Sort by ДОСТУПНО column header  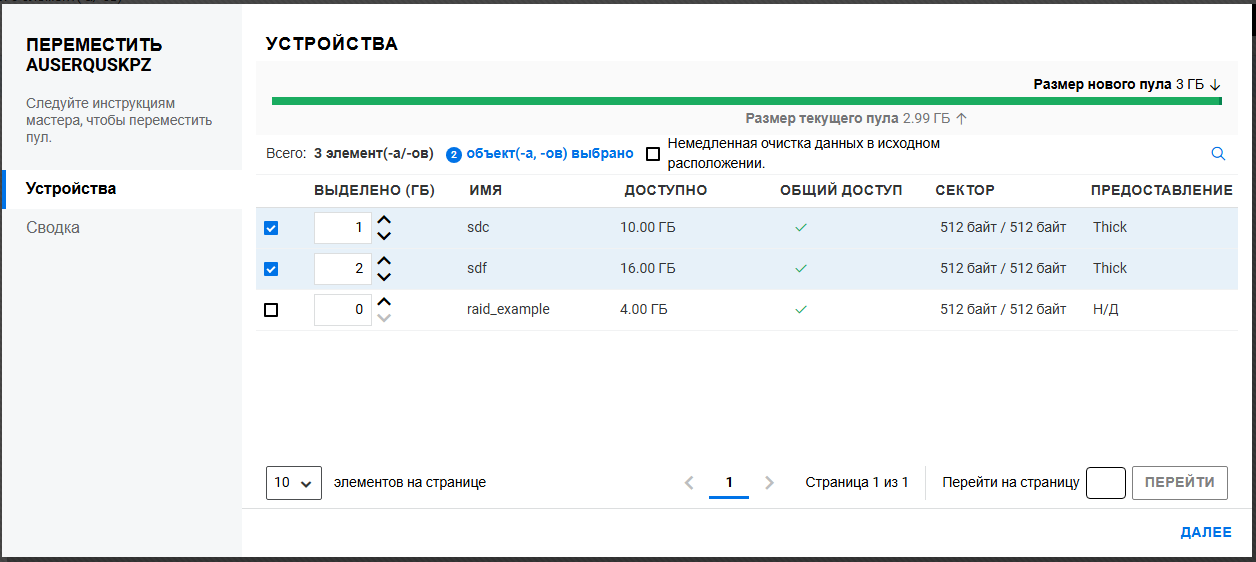tap(665, 191)
